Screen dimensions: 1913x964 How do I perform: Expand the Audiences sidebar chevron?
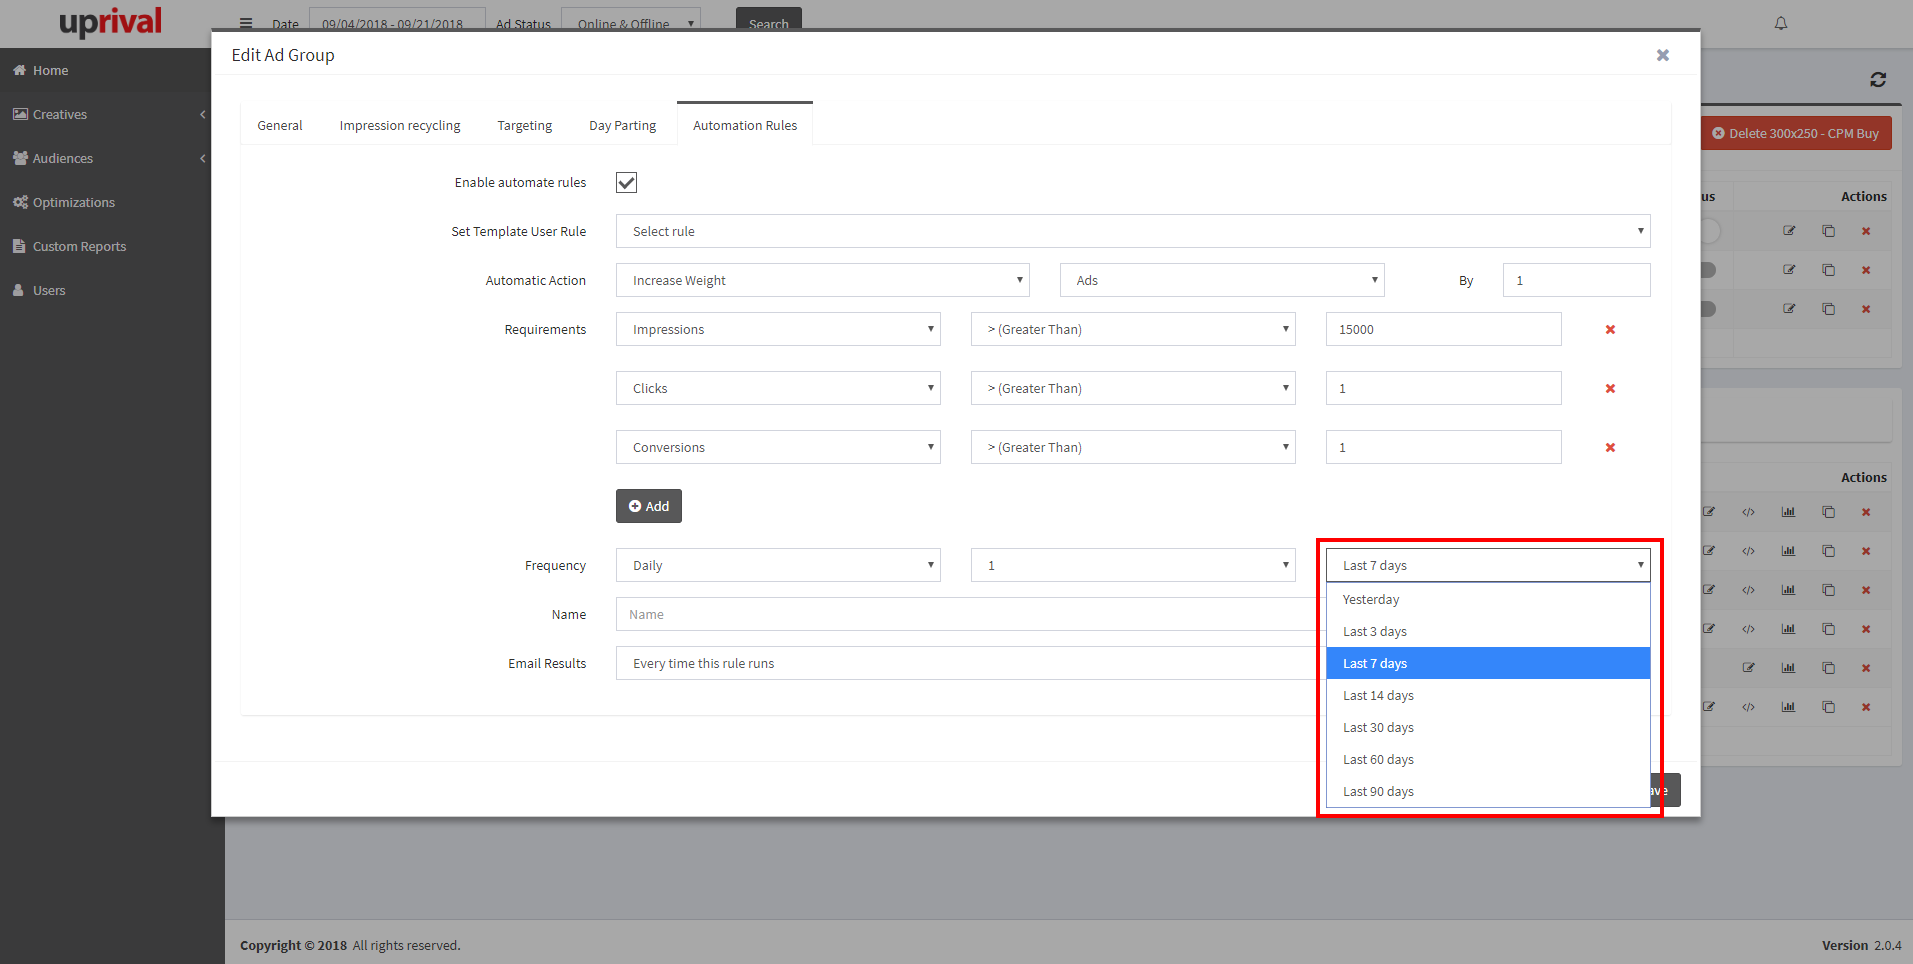(203, 159)
